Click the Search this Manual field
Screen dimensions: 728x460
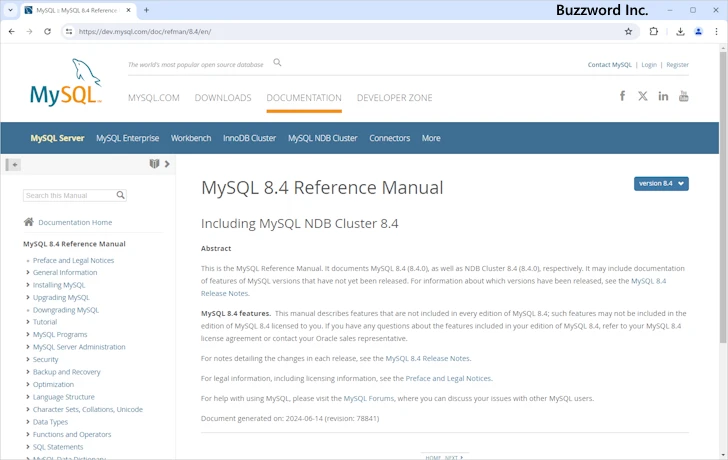pos(69,195)
